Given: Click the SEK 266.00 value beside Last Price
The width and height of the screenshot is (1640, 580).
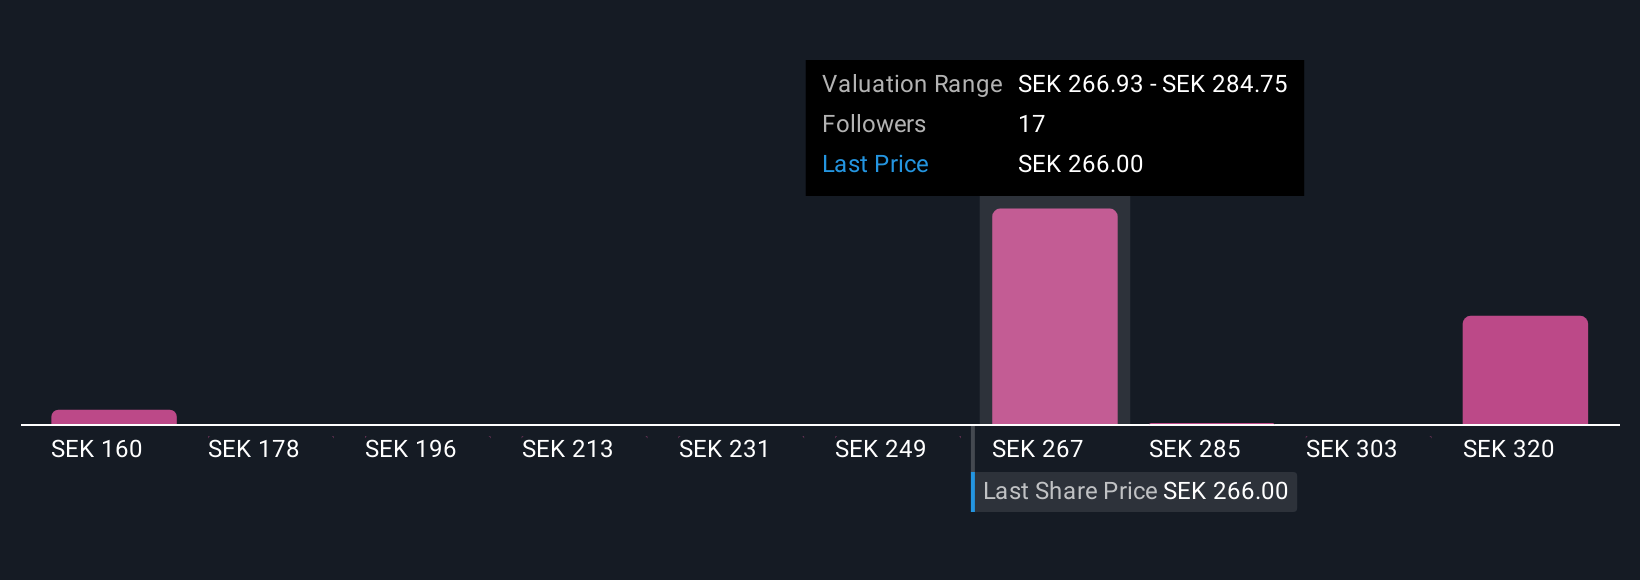Looking at the screenshot, I should pyautogui.click(x=1081, y=164).
